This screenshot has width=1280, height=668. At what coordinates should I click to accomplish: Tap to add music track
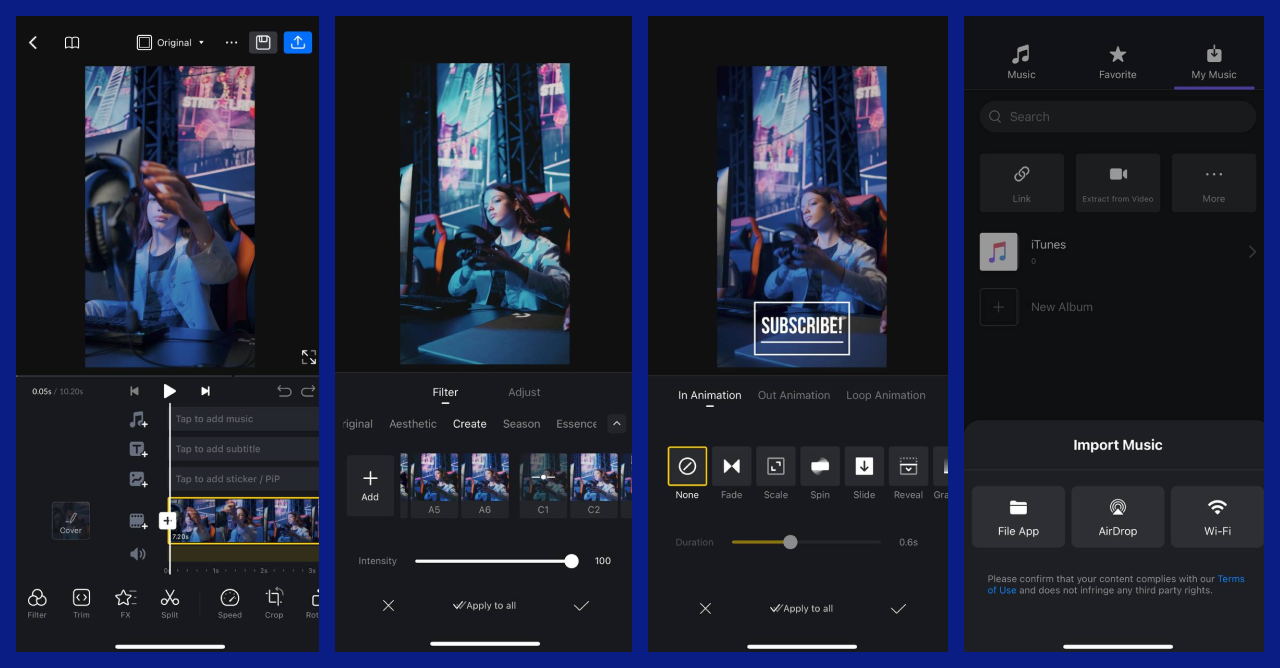(x=245, y=419)
